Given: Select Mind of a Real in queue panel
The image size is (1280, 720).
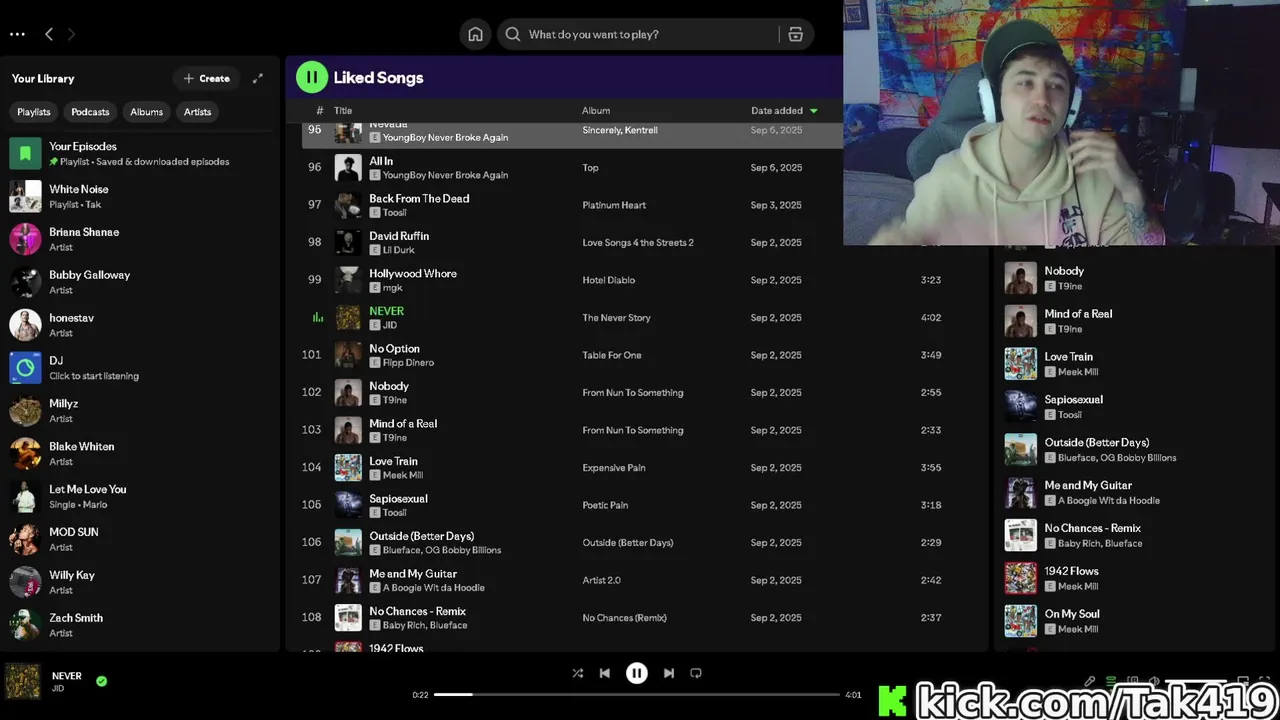Looking at the screenshot, I should pyautogui.click(x=1078, y=314).
